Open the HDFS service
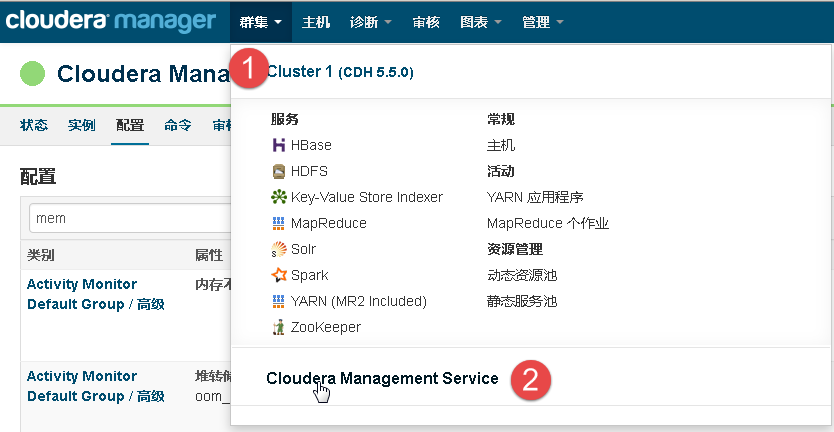Viewport: 834px width, 432px height. point(309,171)
